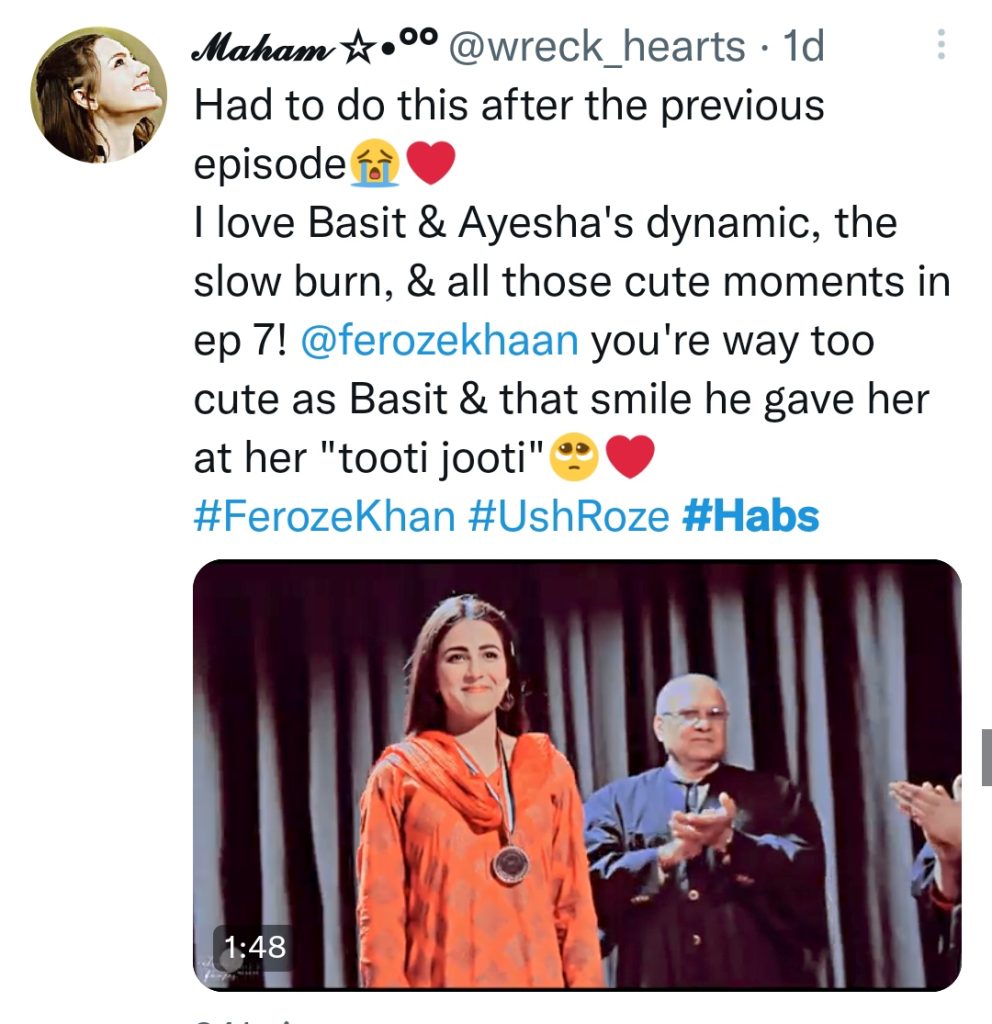Open Maham's profile picture avatar
Viewport: 992px width, 1024px height.
98,95
